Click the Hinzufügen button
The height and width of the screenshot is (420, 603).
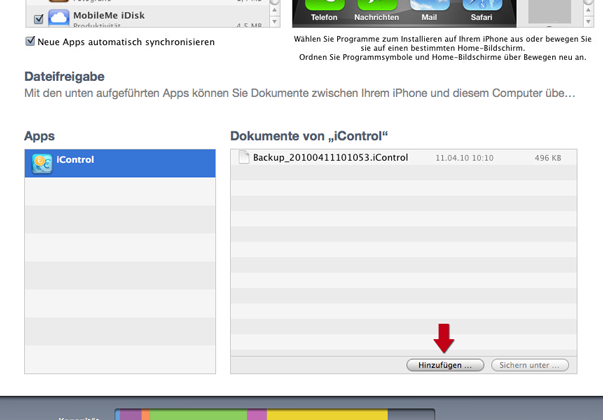(x=445, y=365)
